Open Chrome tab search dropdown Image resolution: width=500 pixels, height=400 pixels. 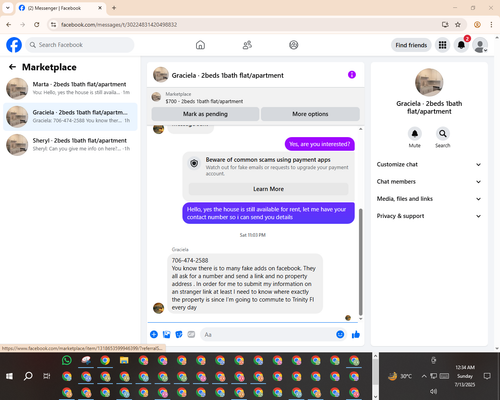point(8,8)
